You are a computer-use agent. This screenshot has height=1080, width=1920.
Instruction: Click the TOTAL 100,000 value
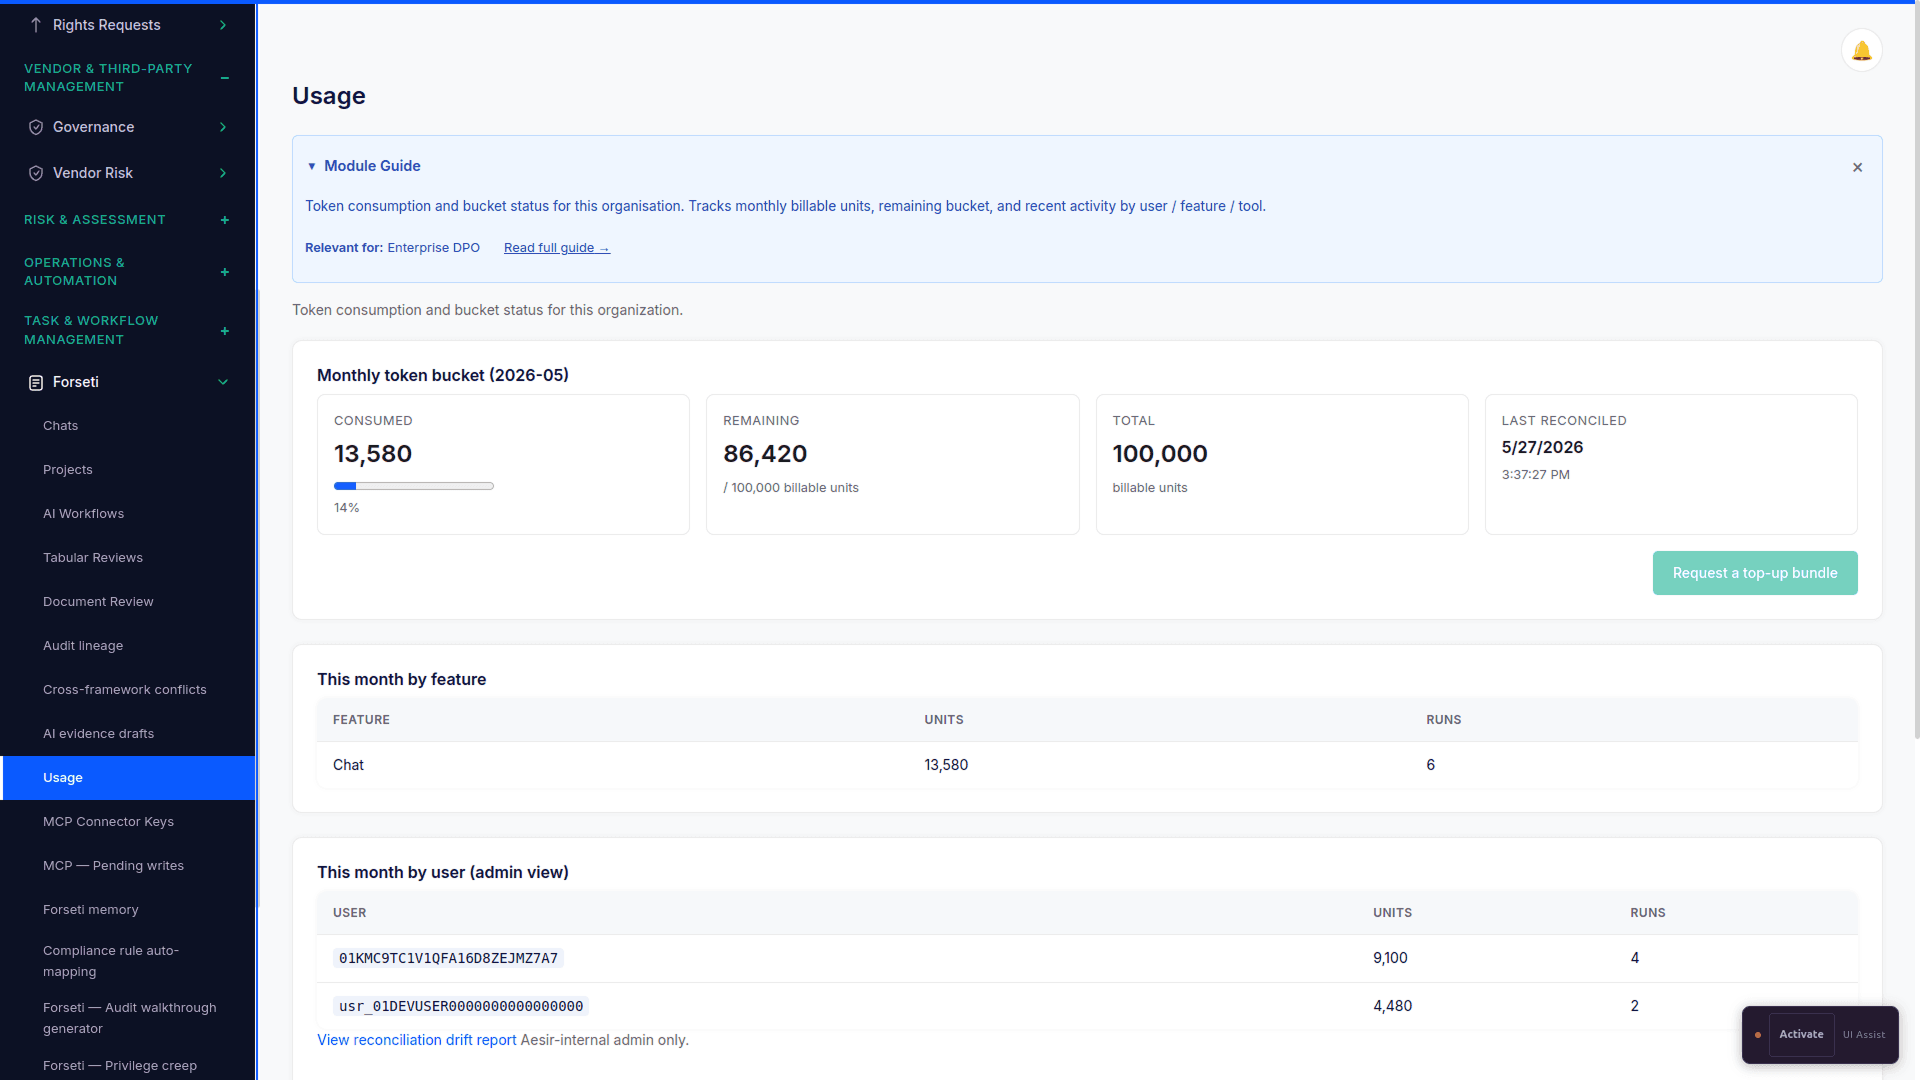coord(1159,454)
